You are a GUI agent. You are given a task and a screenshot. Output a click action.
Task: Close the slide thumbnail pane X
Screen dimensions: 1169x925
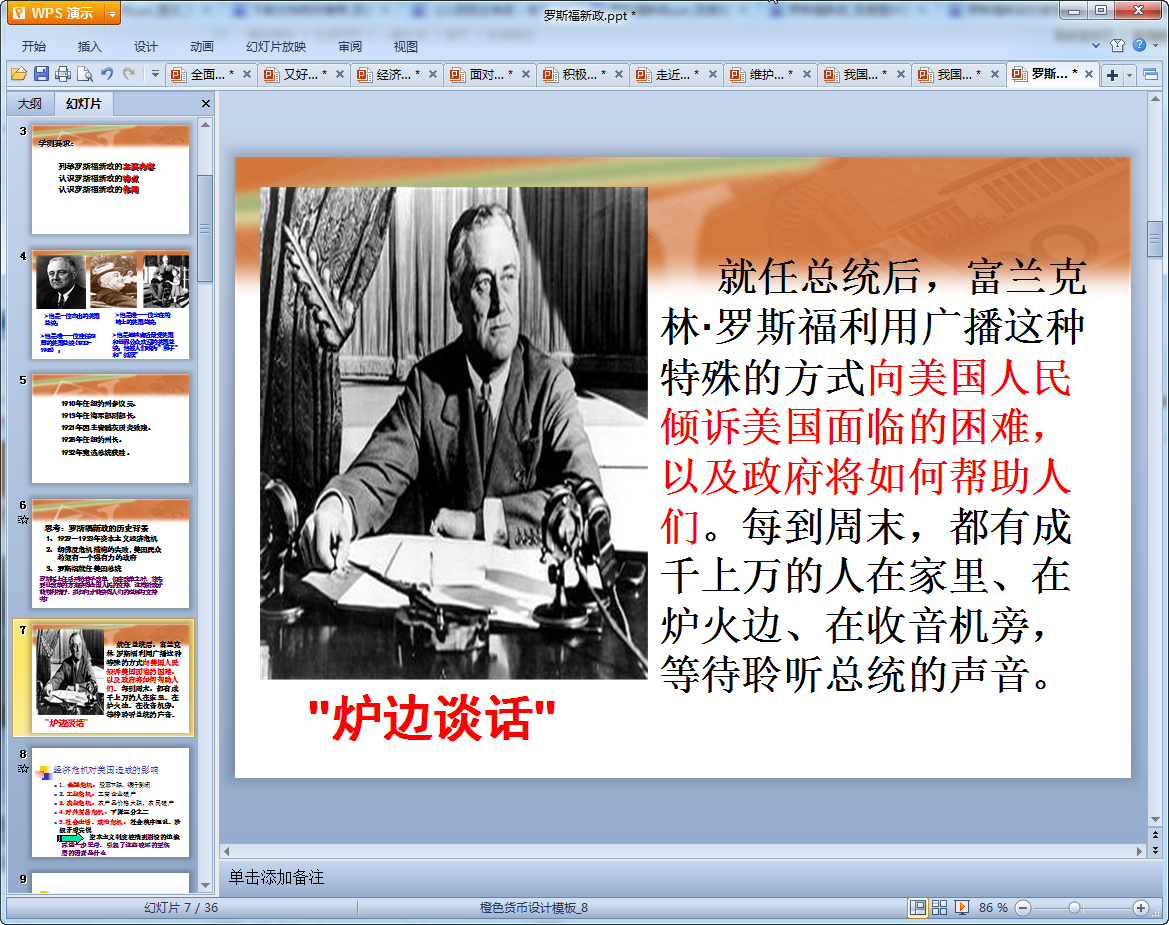(206, 104)
